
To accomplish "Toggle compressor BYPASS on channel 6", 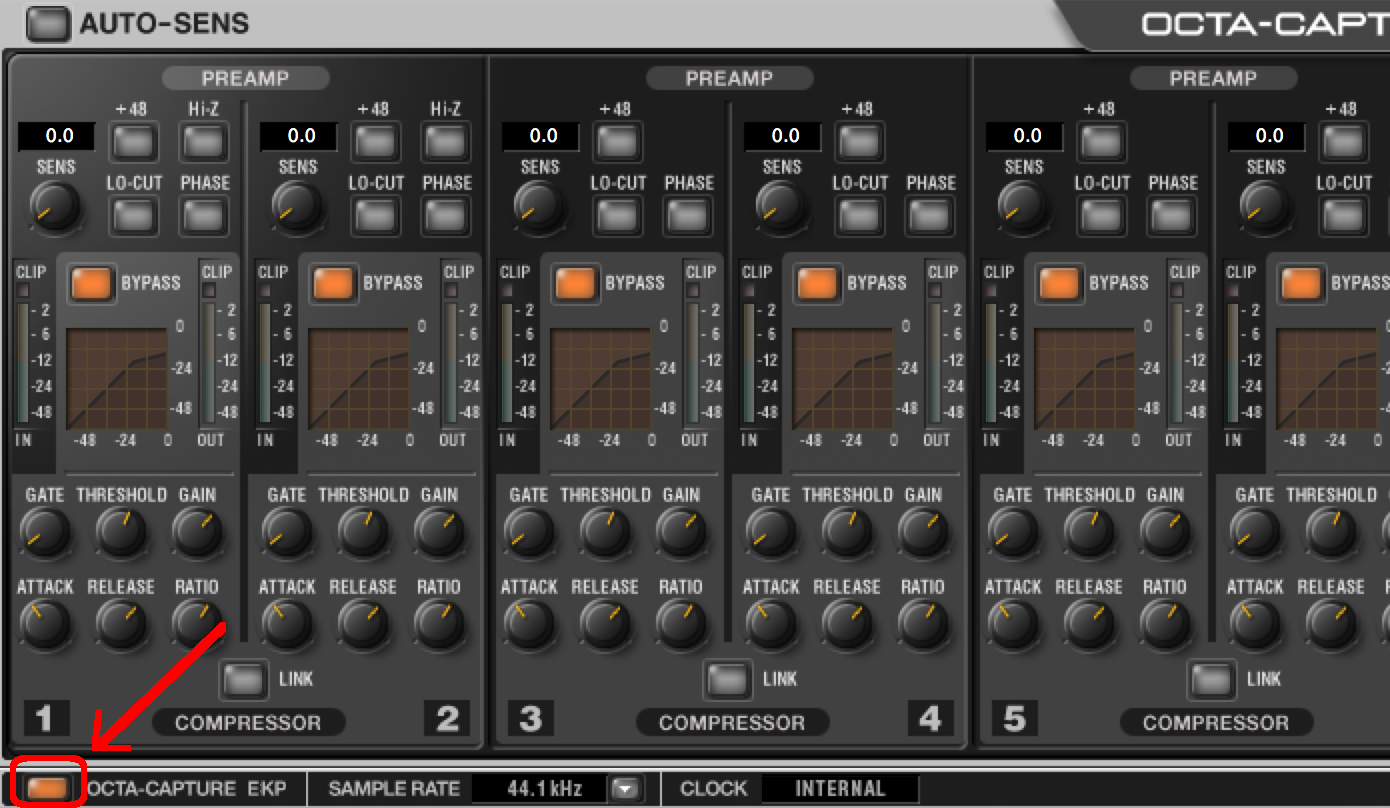I will click(x=1302, y=284).
